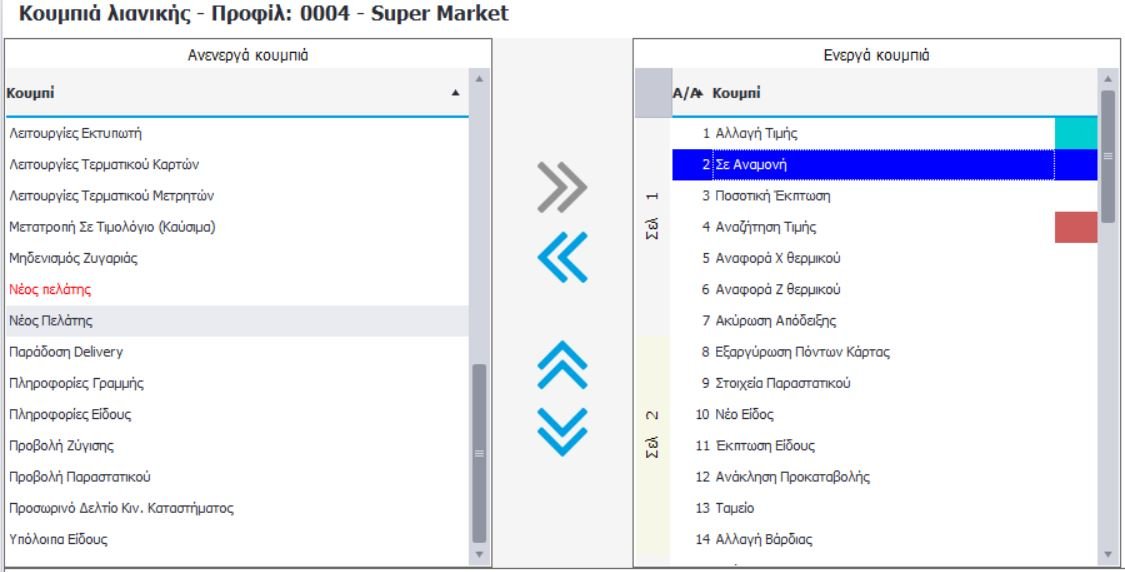Click the grey double right arrow move button
Screen dimensions: 1125x572
562,186
